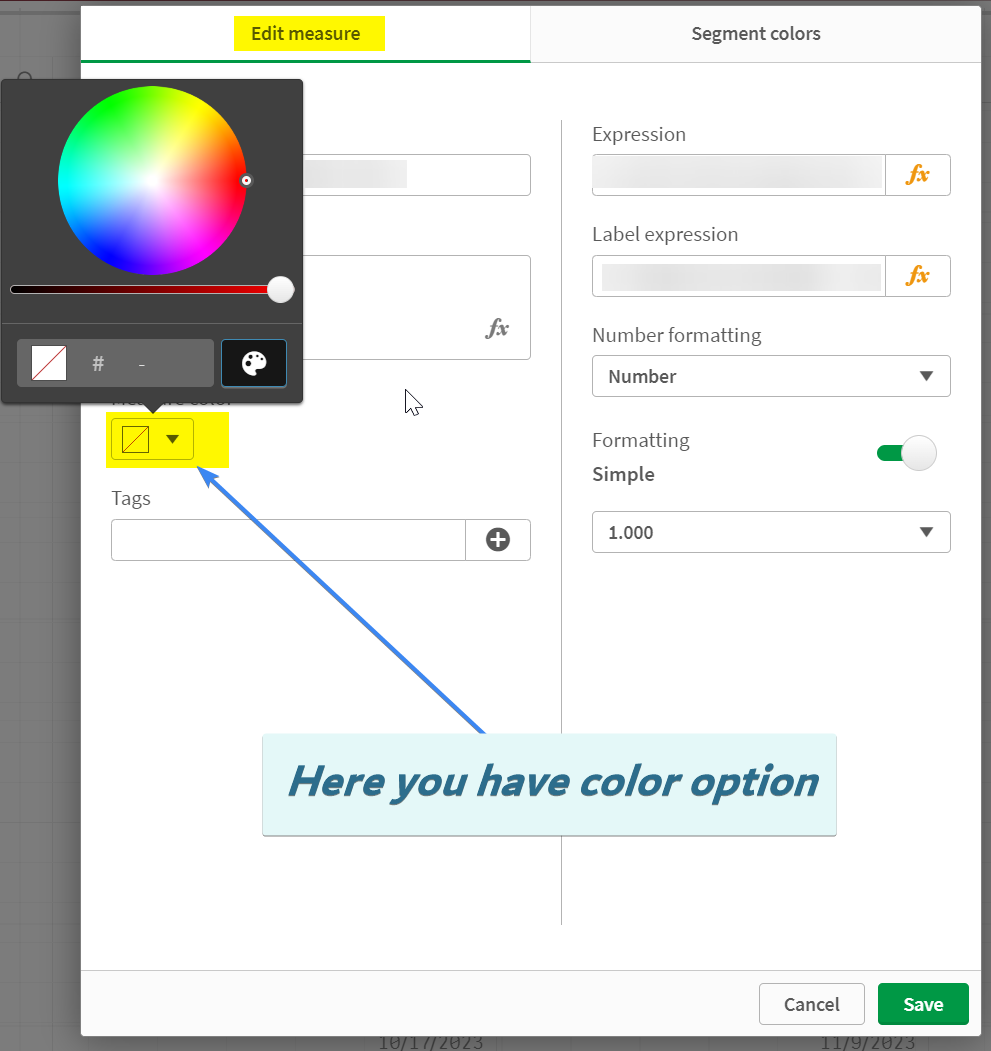Switch to the Segment colors tab
Screen dimensions: 991x1051
click(755, 33)
